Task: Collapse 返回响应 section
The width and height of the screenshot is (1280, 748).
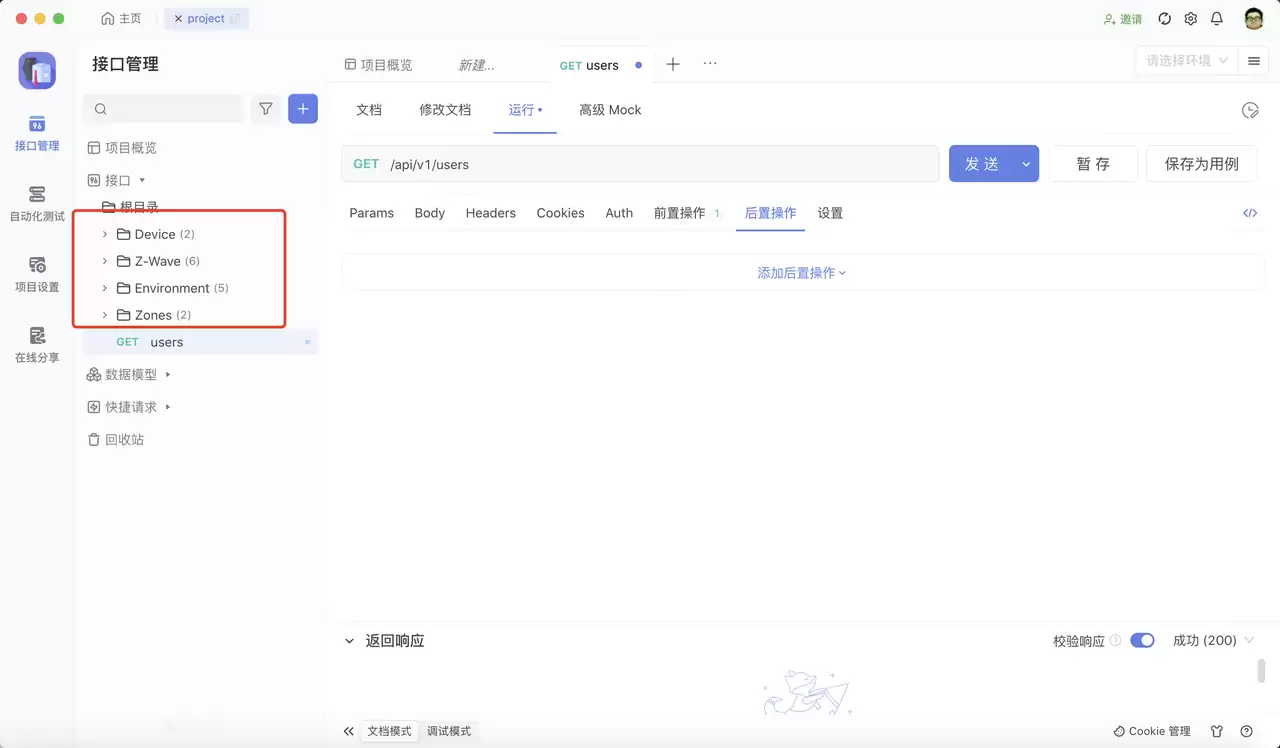Action: tap(349, 641)
